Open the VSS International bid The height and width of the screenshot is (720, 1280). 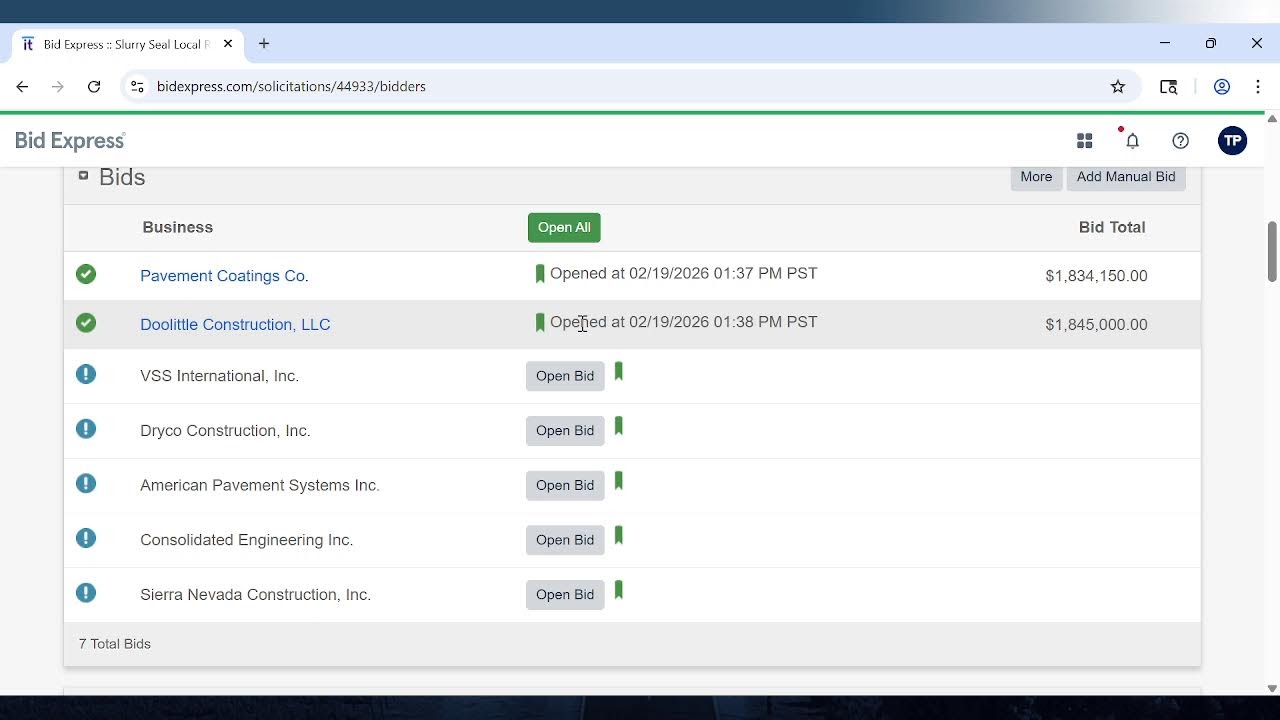click(x=565, y=376)
